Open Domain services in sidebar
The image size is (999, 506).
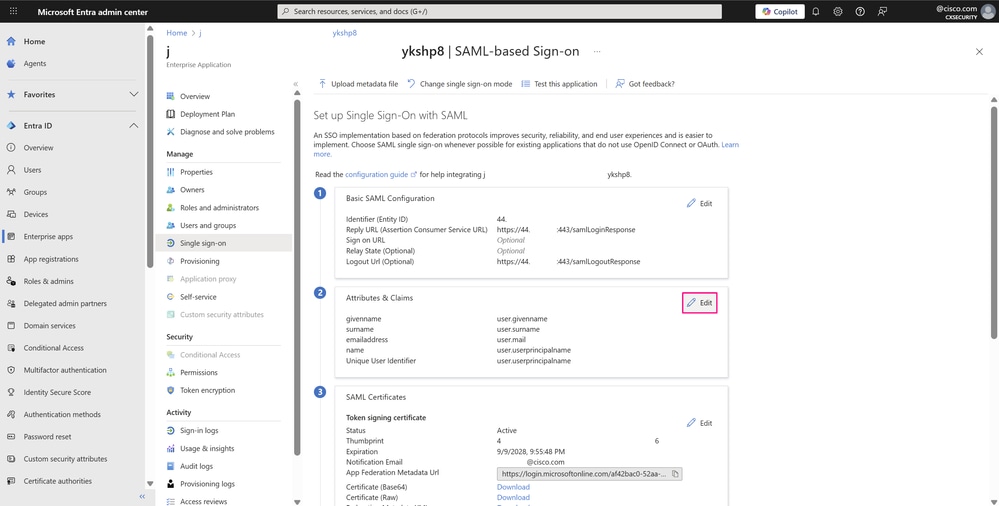(x=49, y=326)
